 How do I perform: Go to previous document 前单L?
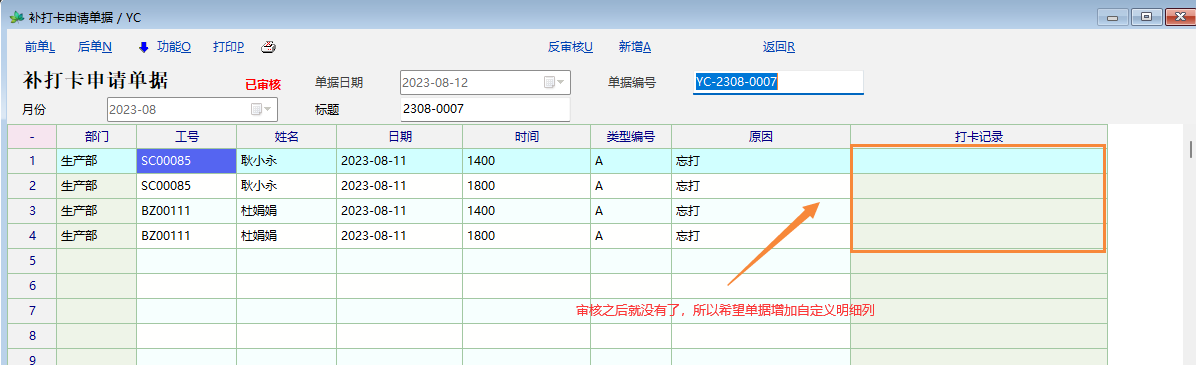[x=40, y=47]
